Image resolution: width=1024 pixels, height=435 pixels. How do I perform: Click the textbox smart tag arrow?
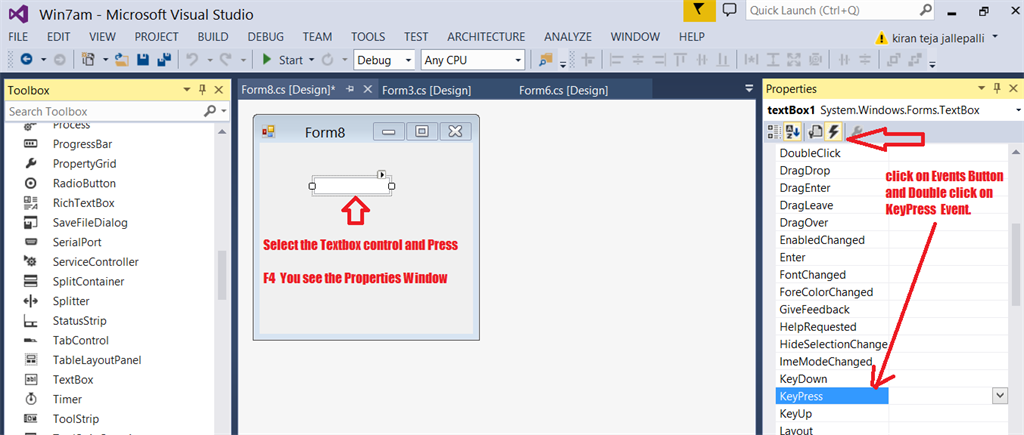tap(382, 174)
